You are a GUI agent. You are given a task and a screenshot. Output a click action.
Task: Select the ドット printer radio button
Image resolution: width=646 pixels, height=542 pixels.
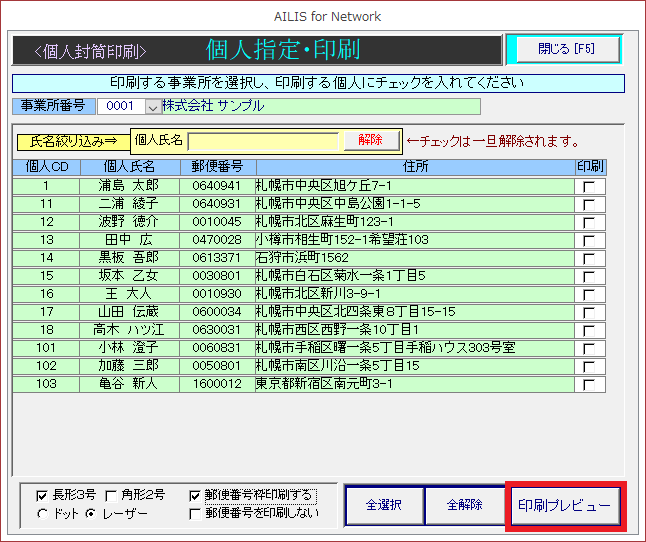pyautogui.click(x=42, y=513)
